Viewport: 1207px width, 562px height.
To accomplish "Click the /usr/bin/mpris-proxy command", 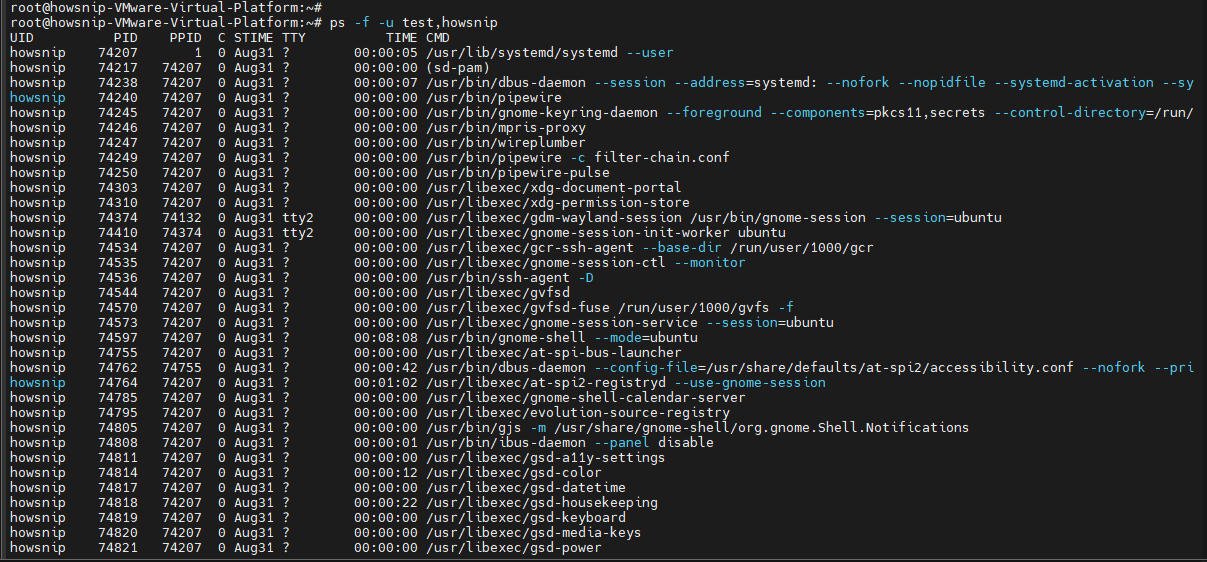I will (x=506, y=128).
